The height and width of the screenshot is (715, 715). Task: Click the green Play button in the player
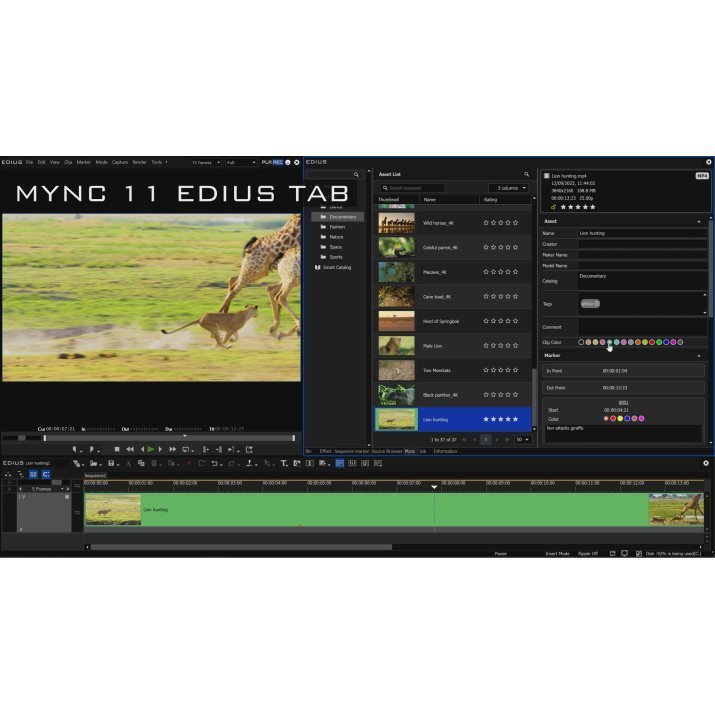[x=150, y=449]
